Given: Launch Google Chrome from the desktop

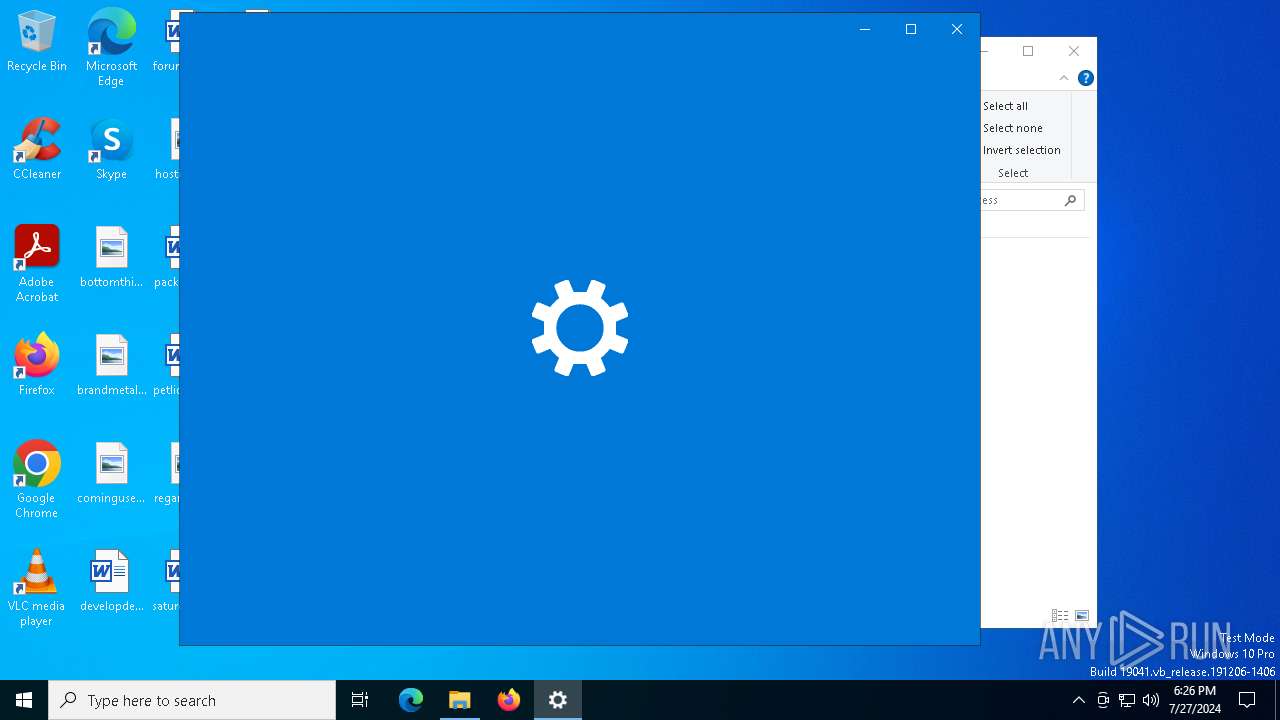Looking at the screenshot, I should point(37,480).
